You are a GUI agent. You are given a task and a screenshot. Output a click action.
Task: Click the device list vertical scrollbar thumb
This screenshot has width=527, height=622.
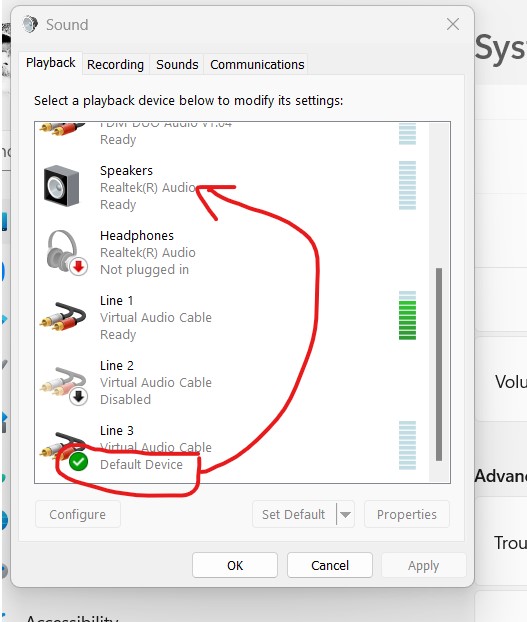pos(439,364)
